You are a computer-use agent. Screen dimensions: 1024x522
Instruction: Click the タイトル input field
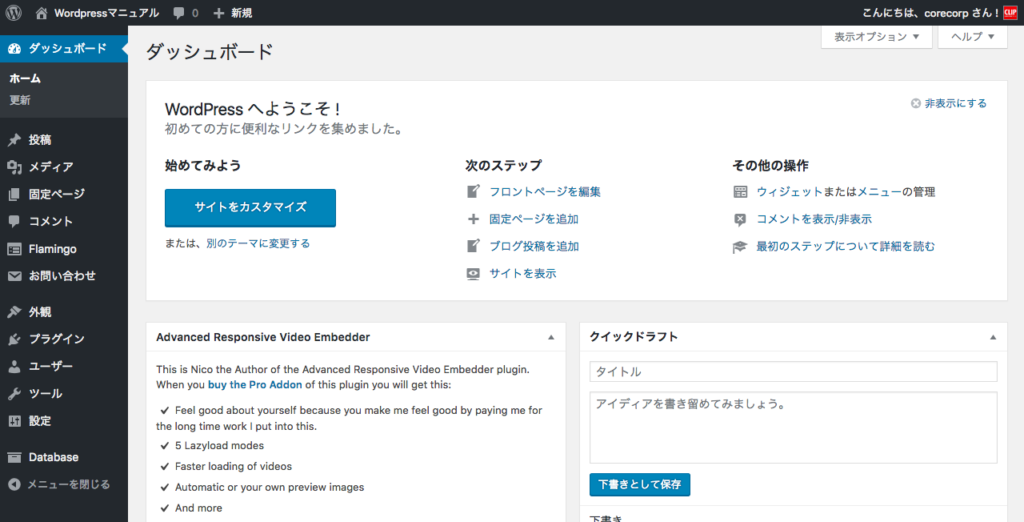793,372
